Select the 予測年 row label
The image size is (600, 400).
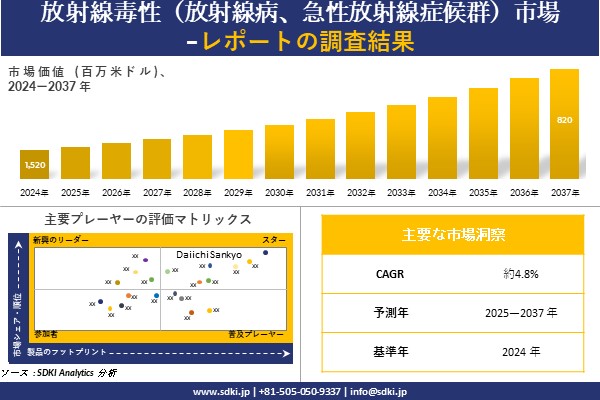tap(385, 312)
